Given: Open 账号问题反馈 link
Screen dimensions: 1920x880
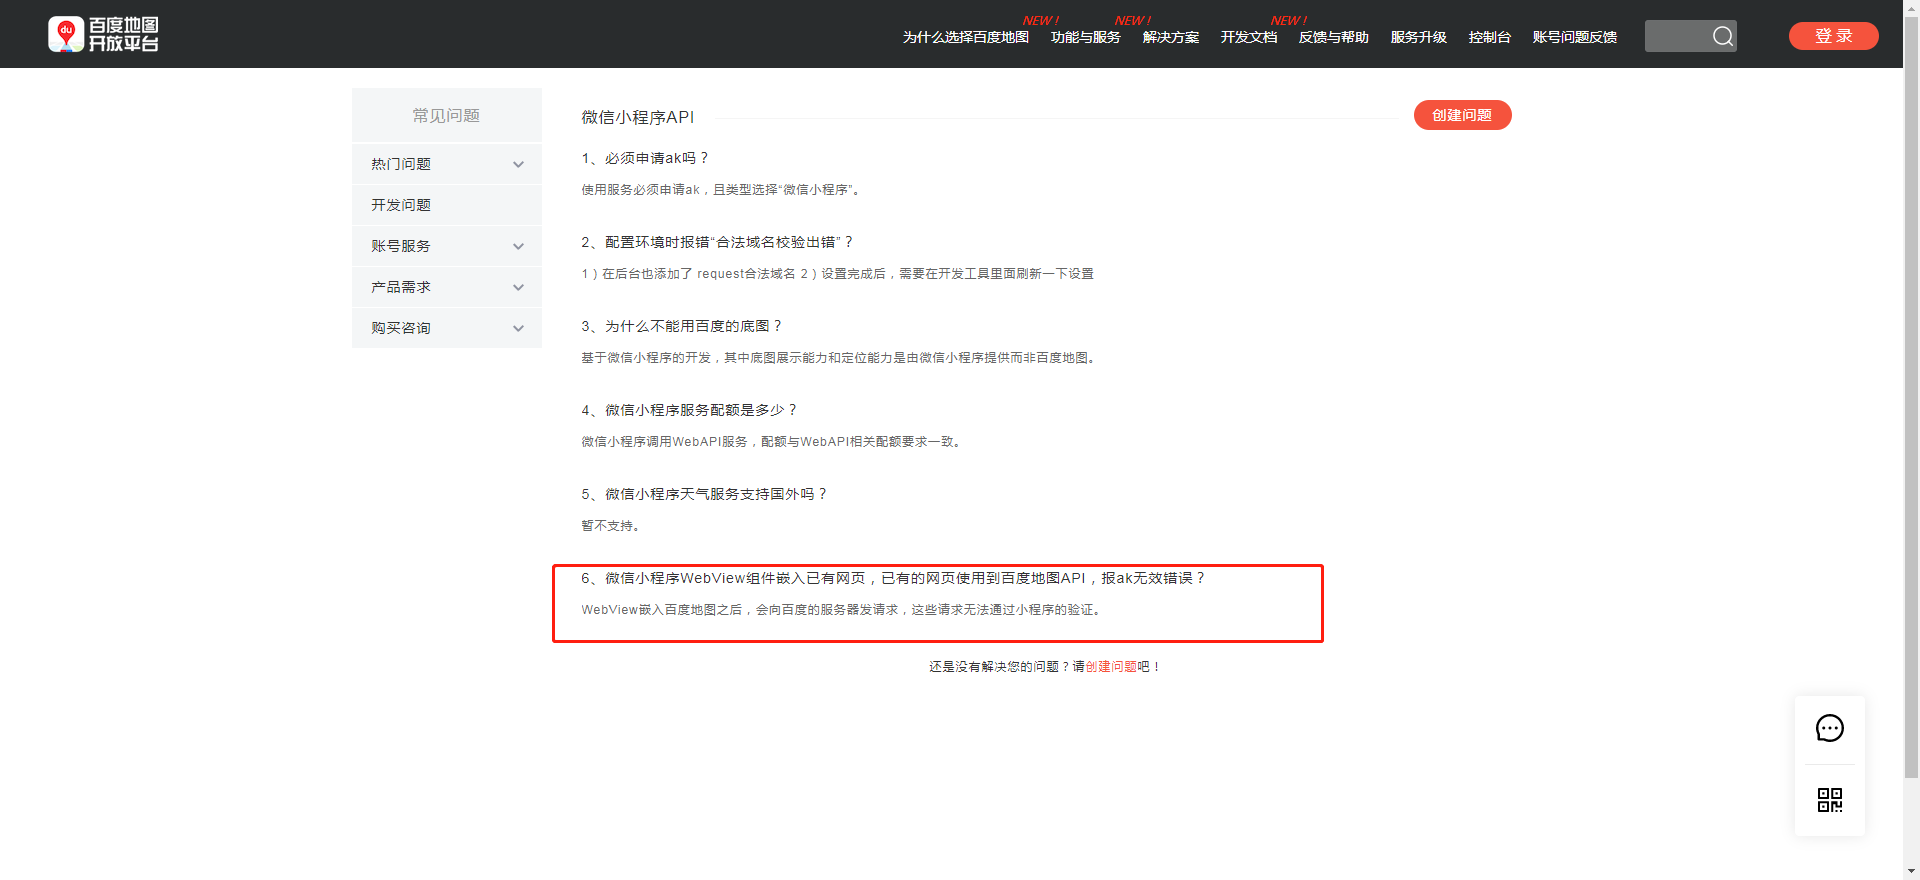Looking at the screenshot, I should pos(1574,37).
